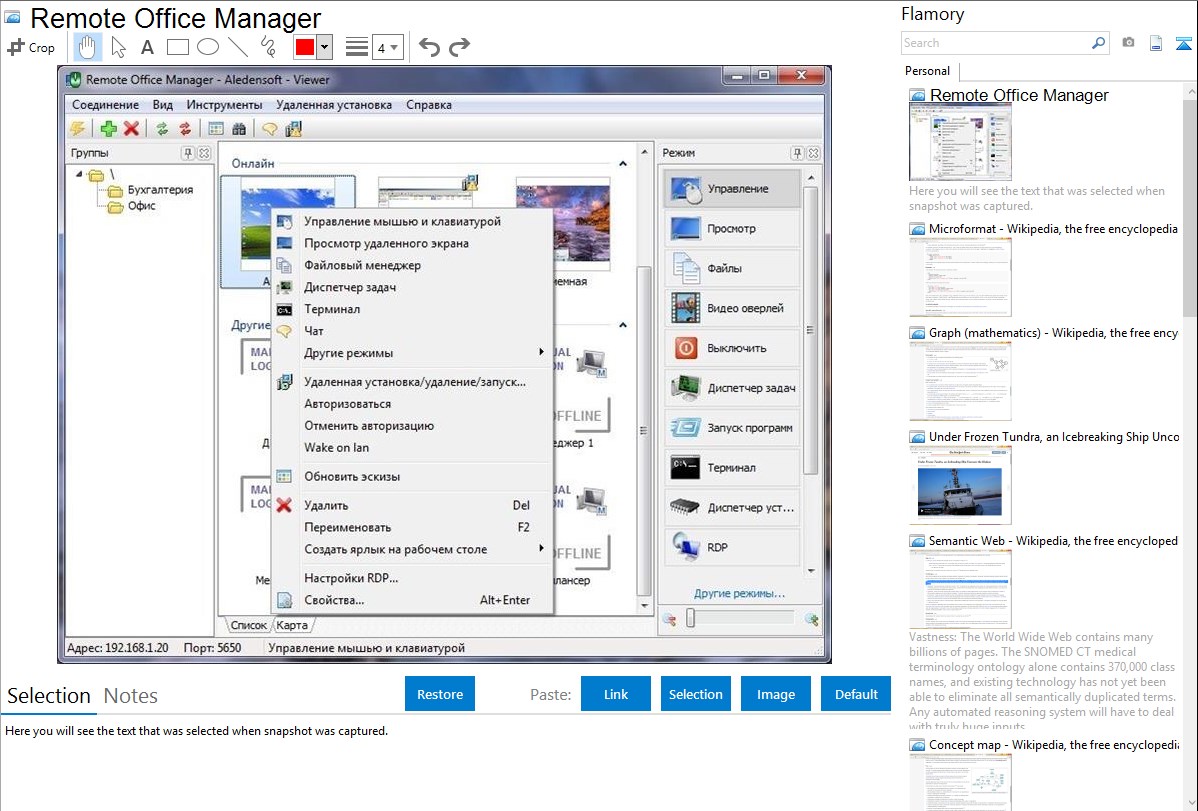This screenshot has height=811, width=1198.
Task: Choose Диспетчер задач in context menu
Action: tap(413, 287)
